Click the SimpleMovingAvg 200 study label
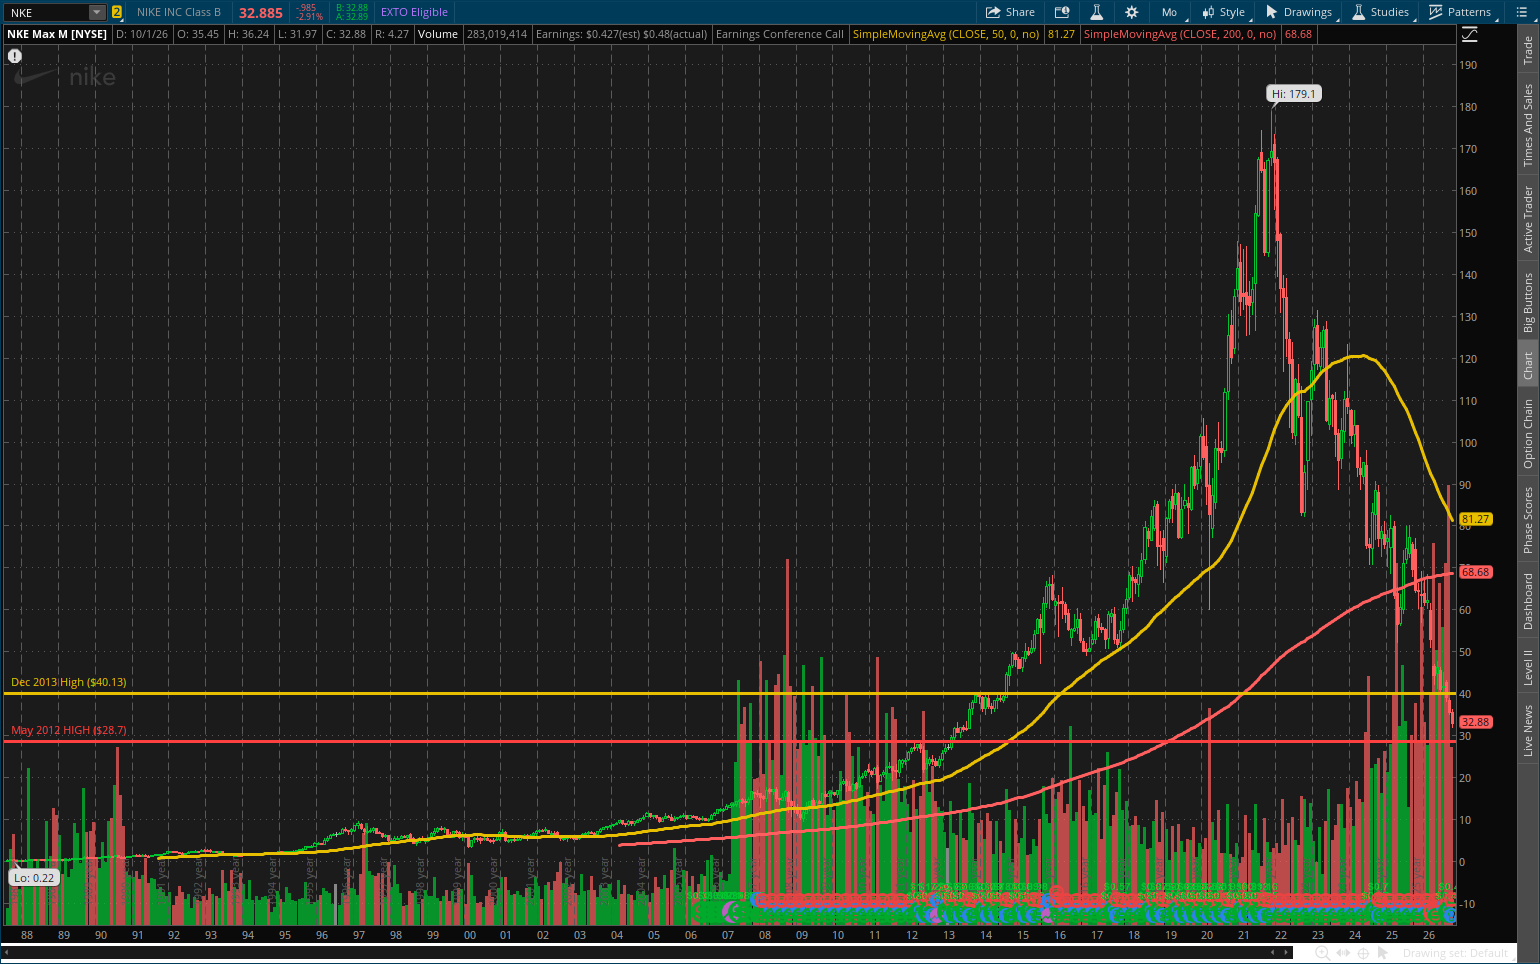 [1180, 34]
